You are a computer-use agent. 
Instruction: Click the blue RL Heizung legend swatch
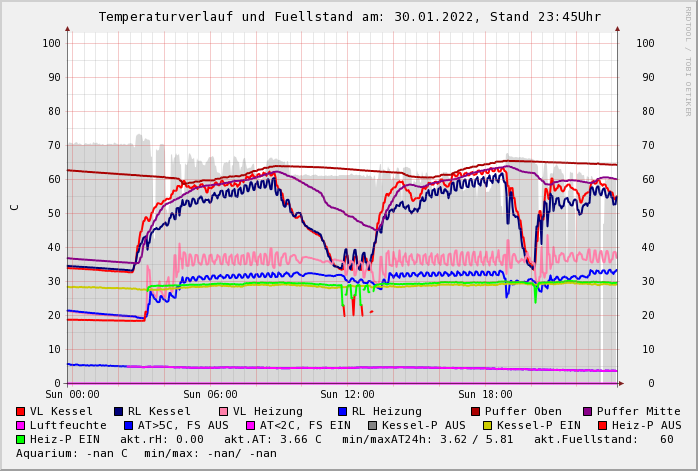342,411
